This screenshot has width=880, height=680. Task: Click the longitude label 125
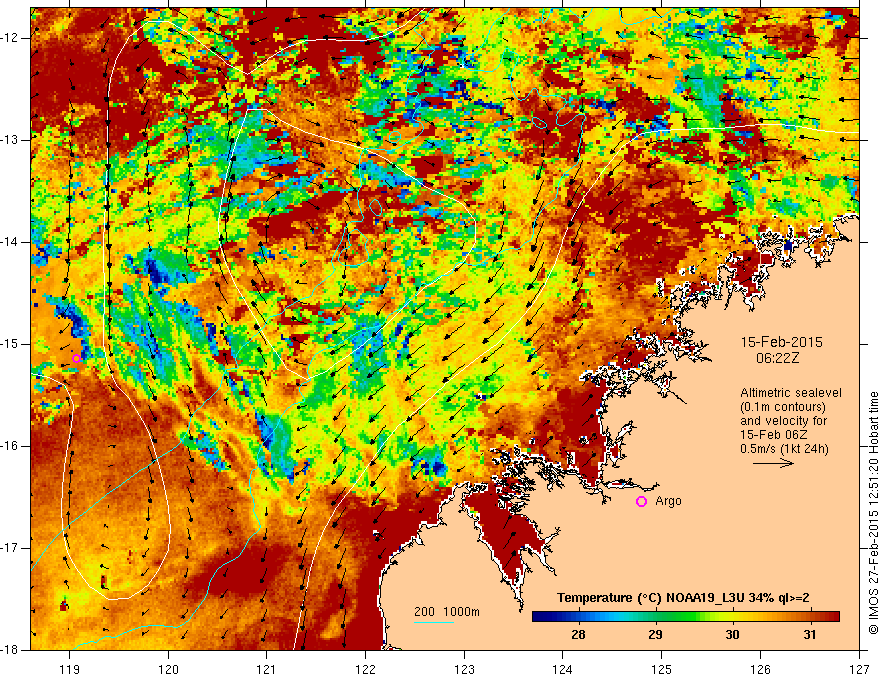(662, 669)
